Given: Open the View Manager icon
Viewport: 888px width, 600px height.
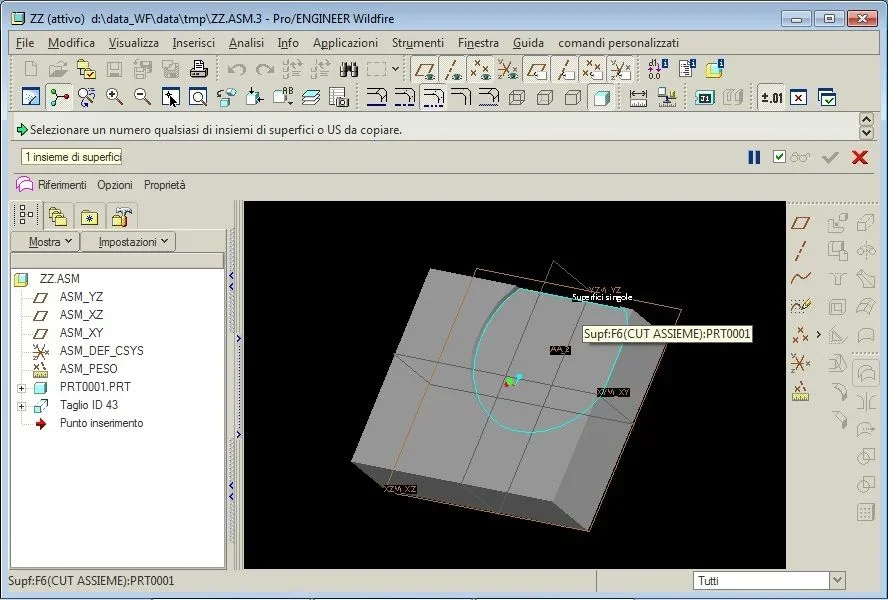Looking at the screenshot, I should pos(339,97).
